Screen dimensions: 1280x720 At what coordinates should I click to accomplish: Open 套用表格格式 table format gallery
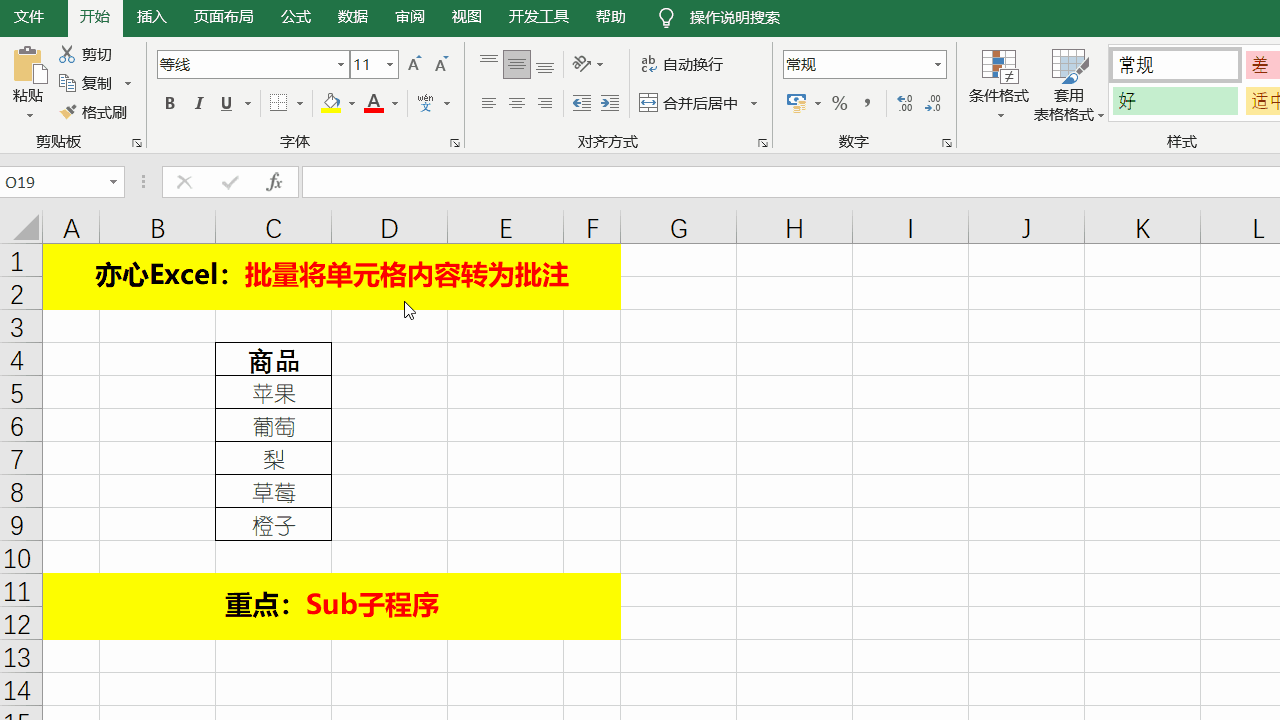1069,85
